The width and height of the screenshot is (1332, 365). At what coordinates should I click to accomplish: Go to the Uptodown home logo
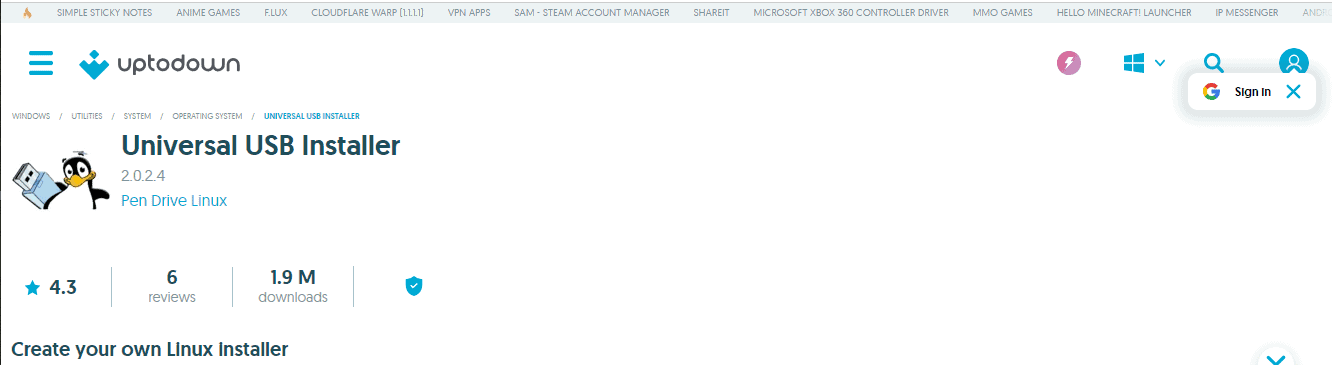(x=160, y=64)
